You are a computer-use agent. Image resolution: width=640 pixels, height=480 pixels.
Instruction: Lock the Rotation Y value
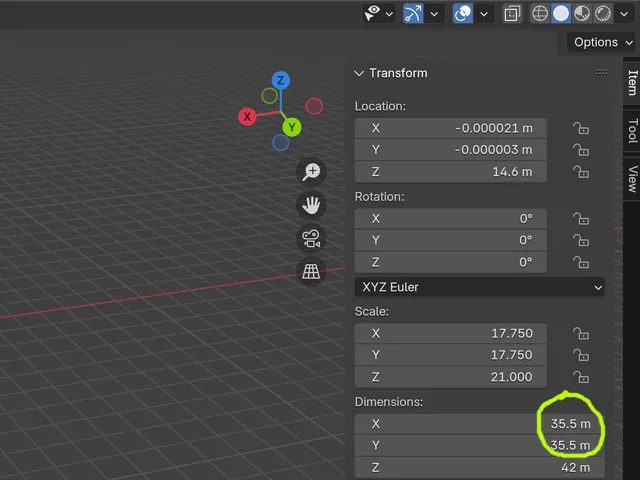[581, 241]
